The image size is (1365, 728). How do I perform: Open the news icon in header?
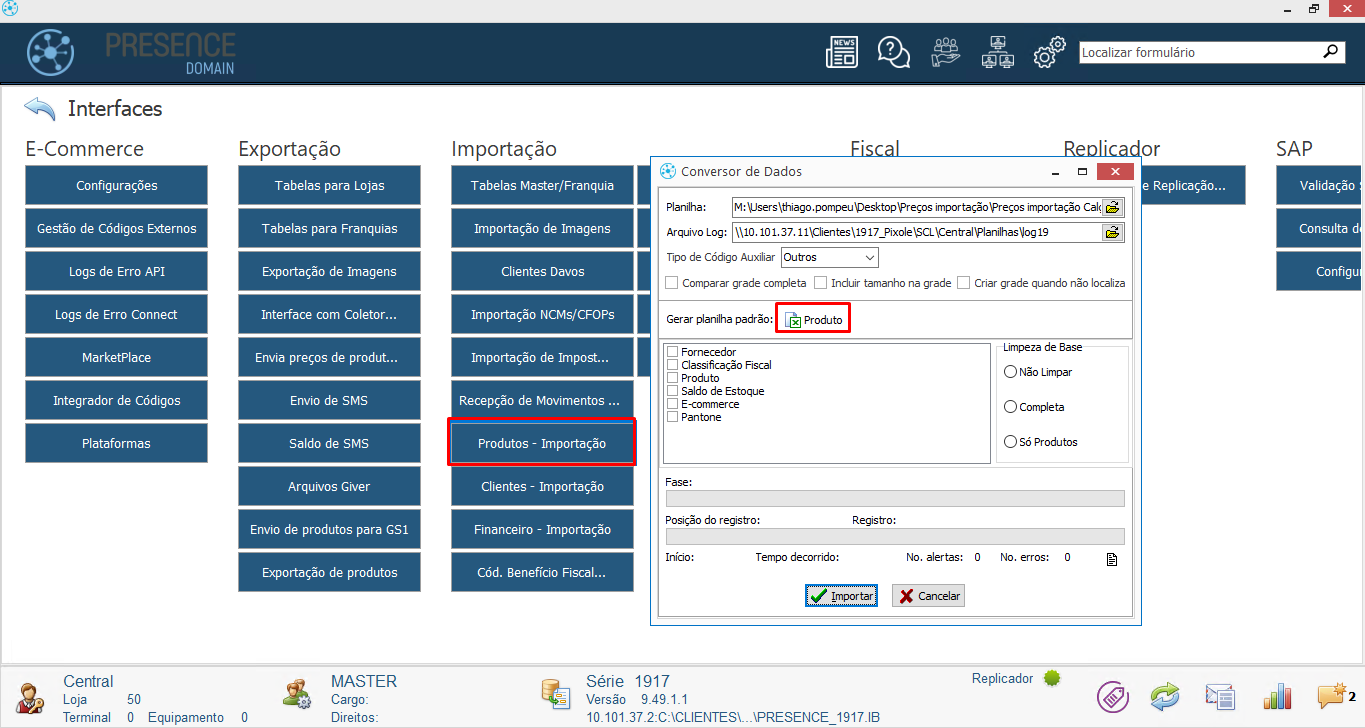[x=842, y=52]
